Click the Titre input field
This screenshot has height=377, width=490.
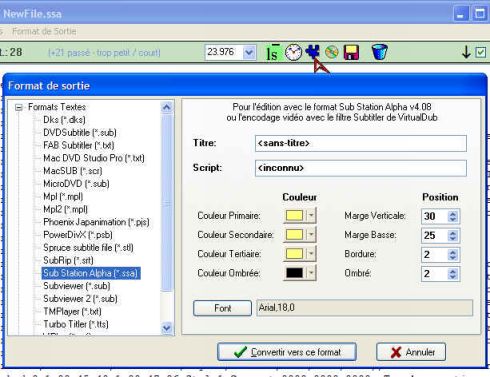point(361,143)
